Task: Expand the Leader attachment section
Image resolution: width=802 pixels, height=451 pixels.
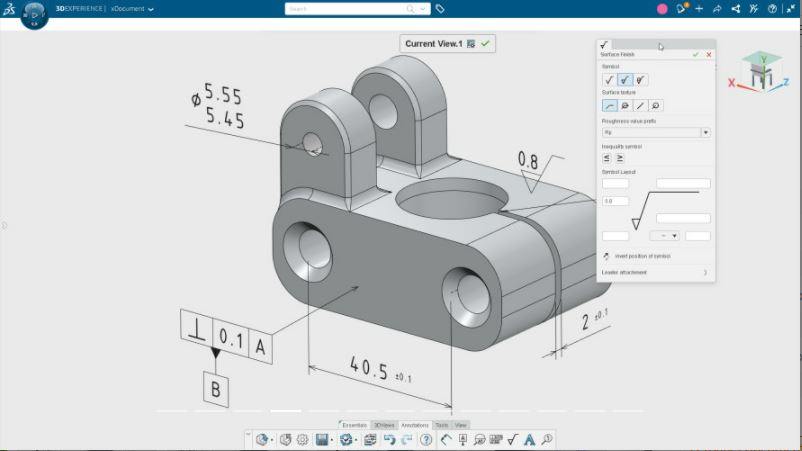Action: pyautogui.click(x=705, y=272)
